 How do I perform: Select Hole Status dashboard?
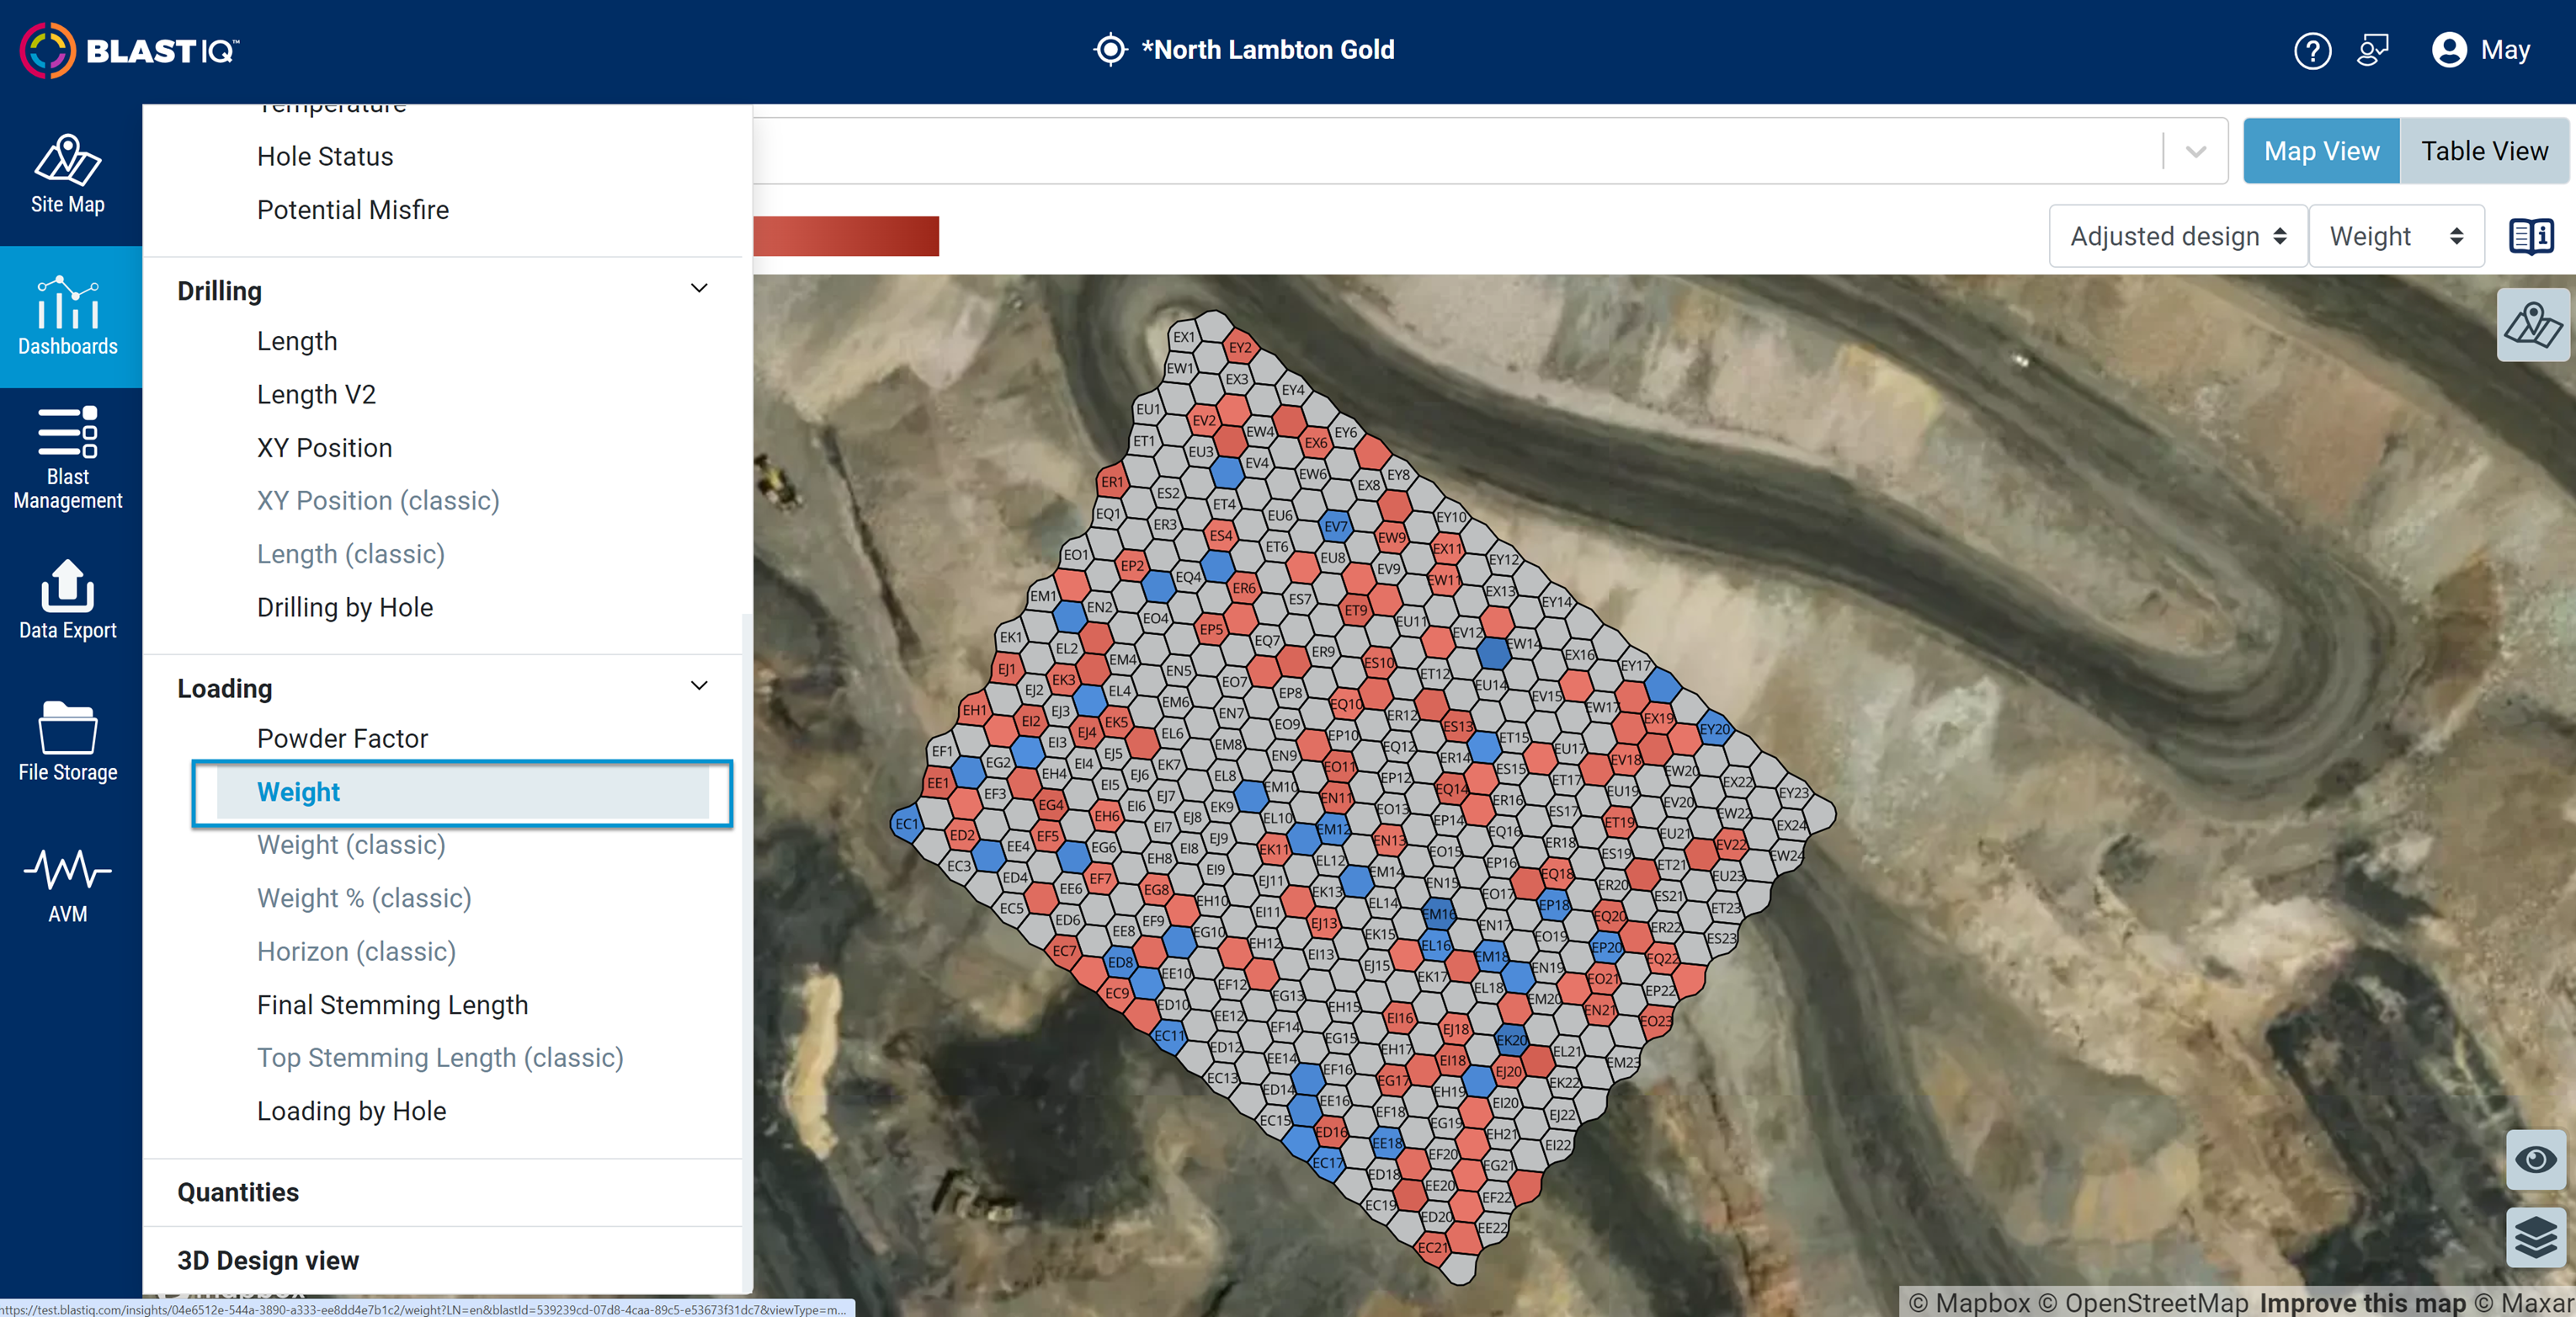coord(325,156)
